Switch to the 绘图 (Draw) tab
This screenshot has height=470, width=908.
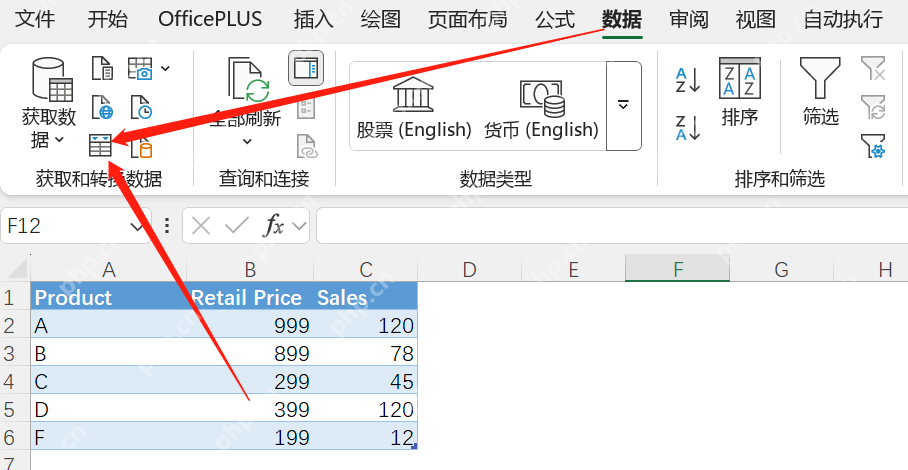[x=380, y=19]
